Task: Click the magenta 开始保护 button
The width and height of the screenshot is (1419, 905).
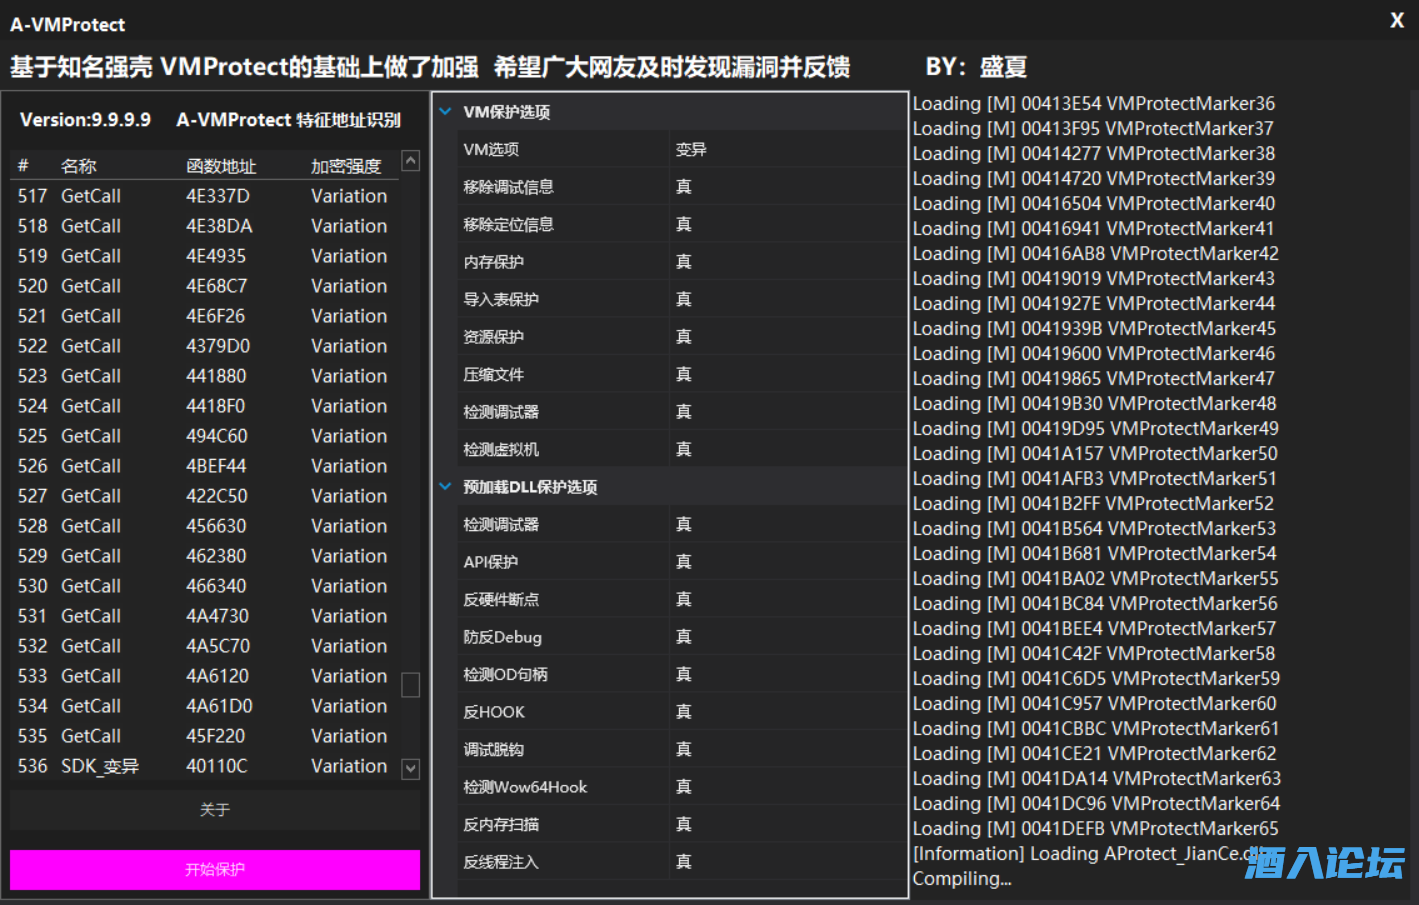Action: point(215,870)
